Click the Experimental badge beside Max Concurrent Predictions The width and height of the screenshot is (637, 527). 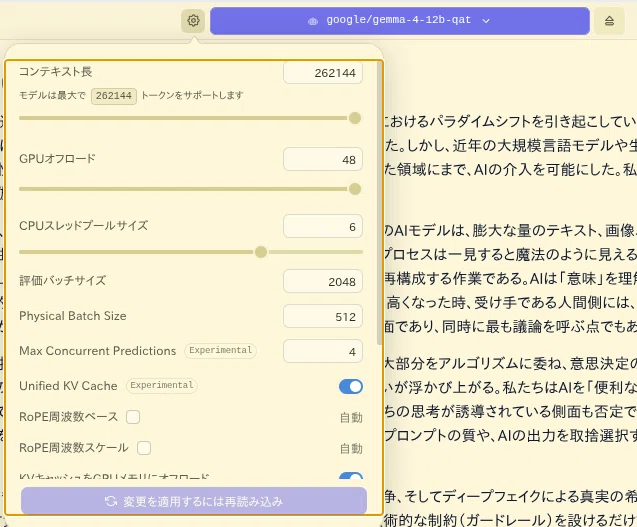tap(221, 350)
